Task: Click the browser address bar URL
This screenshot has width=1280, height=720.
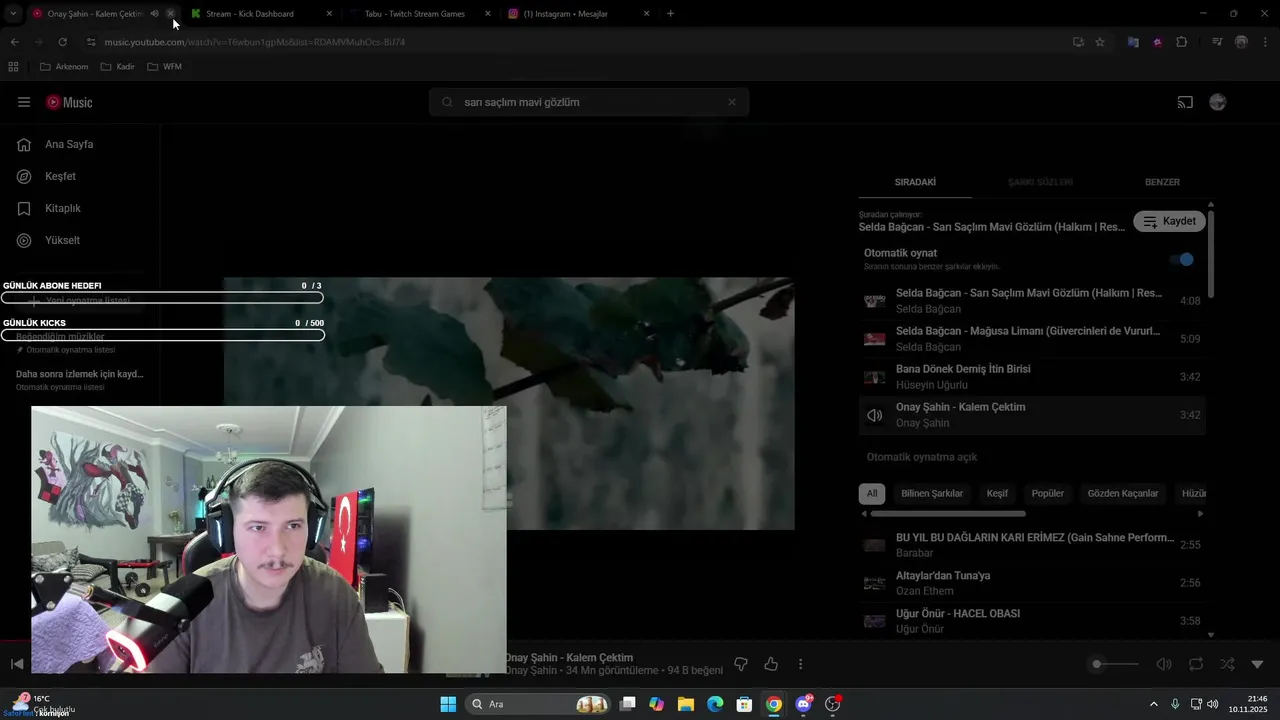Action: 255,42
